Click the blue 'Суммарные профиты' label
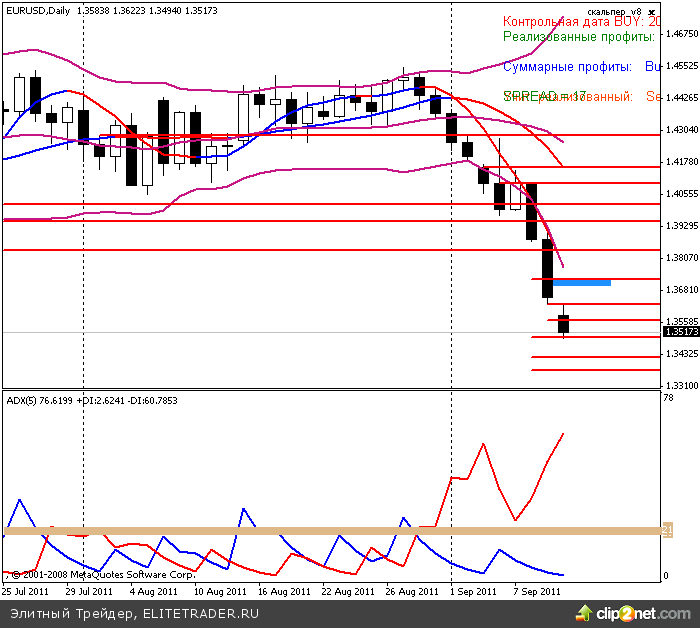Image resolution: width=700 pixels, height=628 pixels. (567, 67)
